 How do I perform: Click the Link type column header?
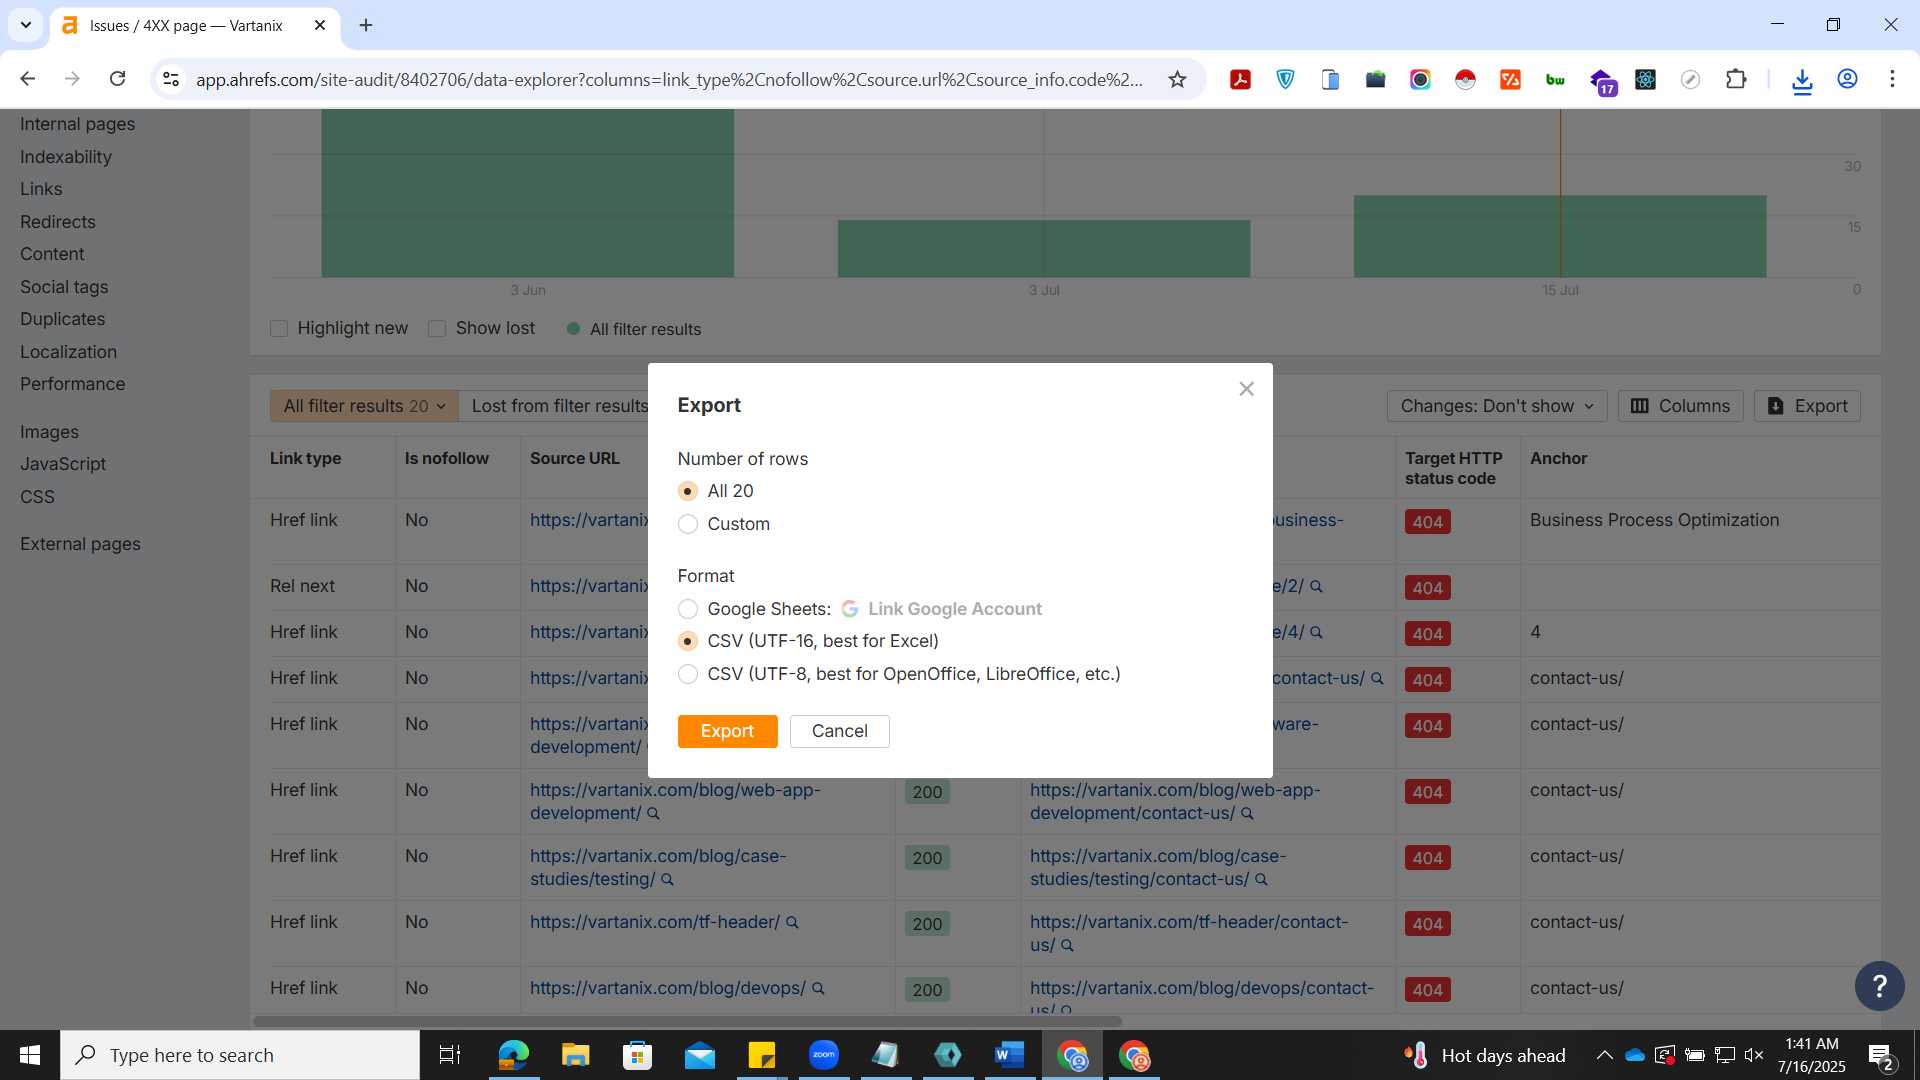click(x=305, y=458)
